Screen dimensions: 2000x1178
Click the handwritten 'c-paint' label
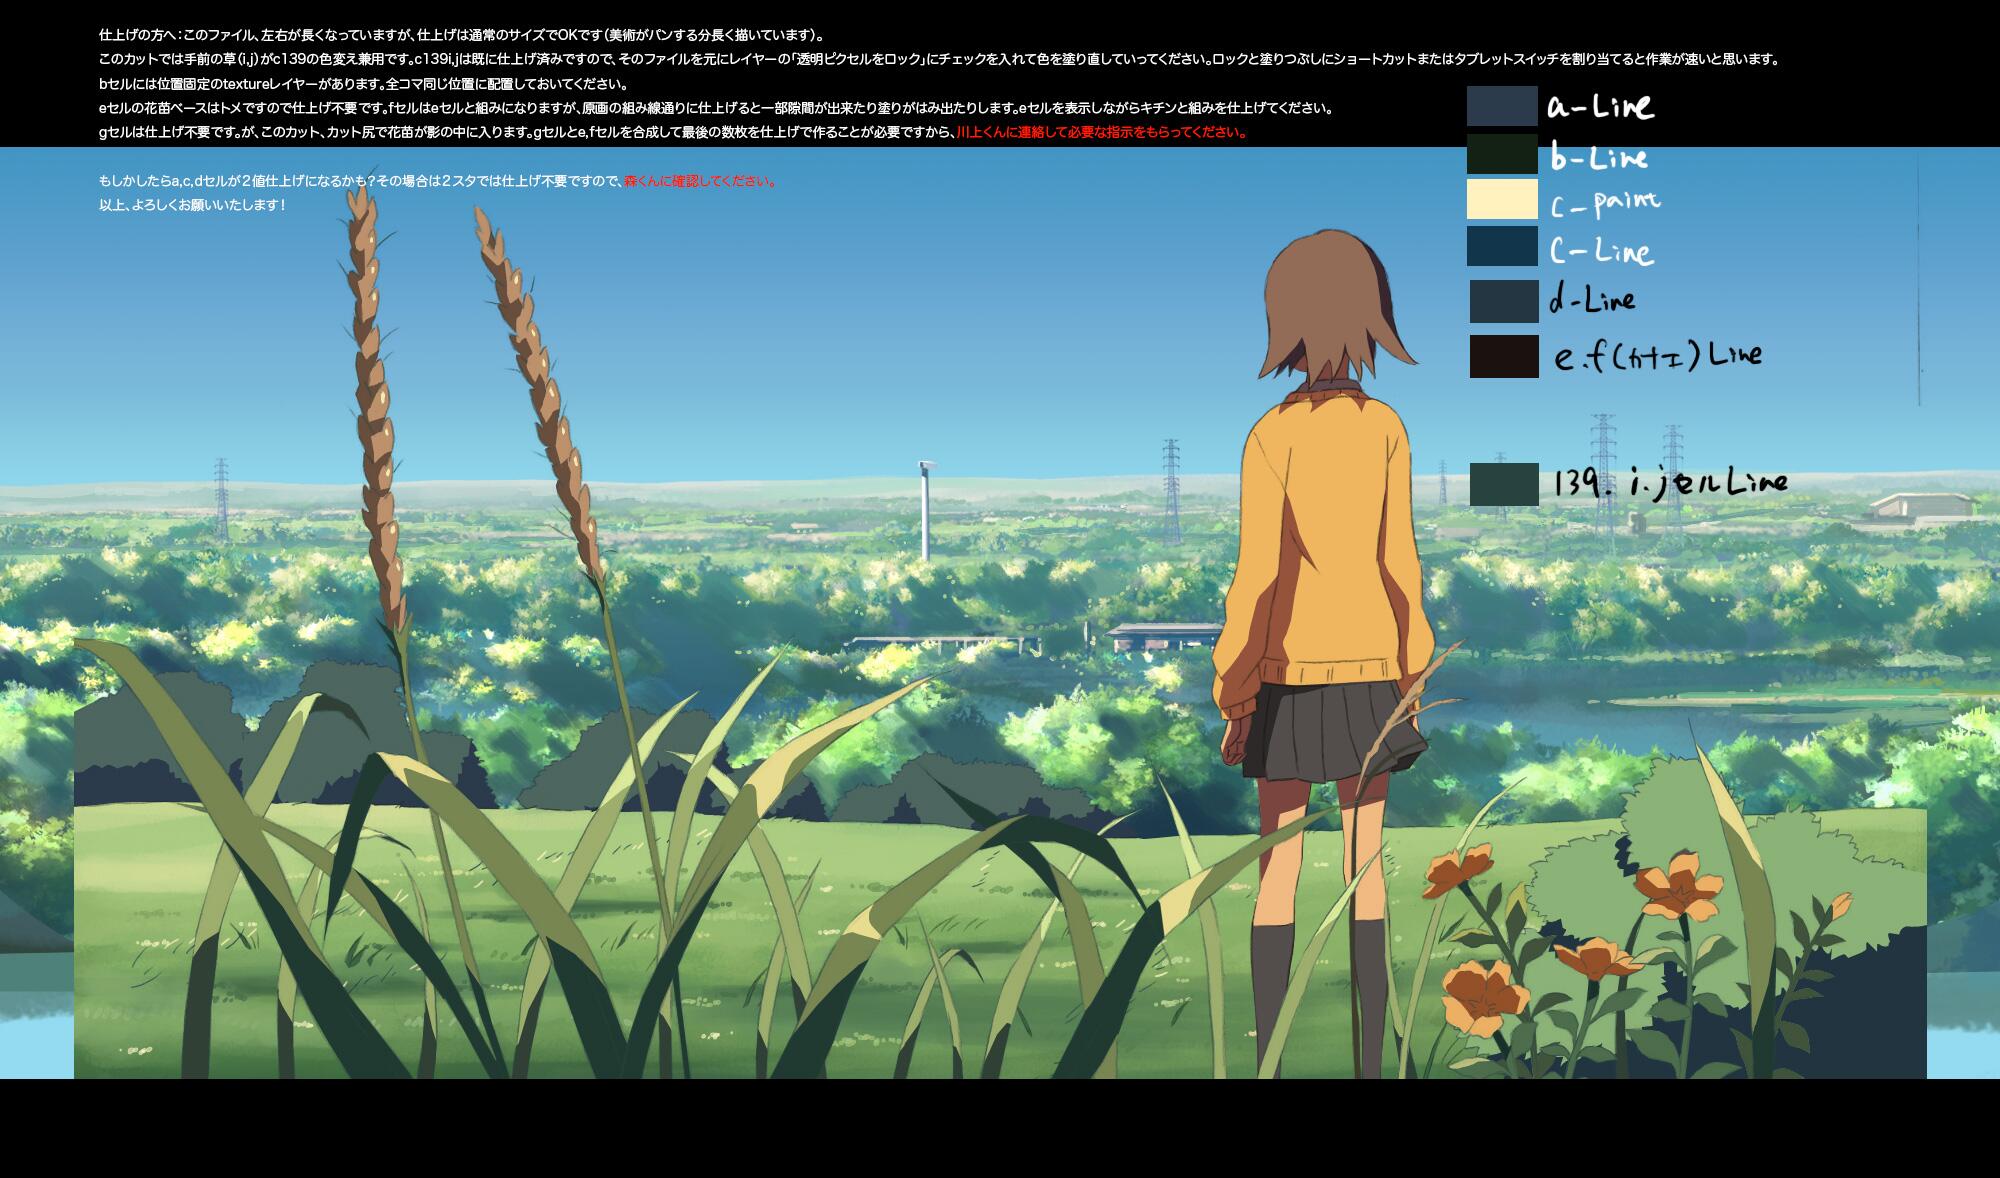[x=1605, y=203]
